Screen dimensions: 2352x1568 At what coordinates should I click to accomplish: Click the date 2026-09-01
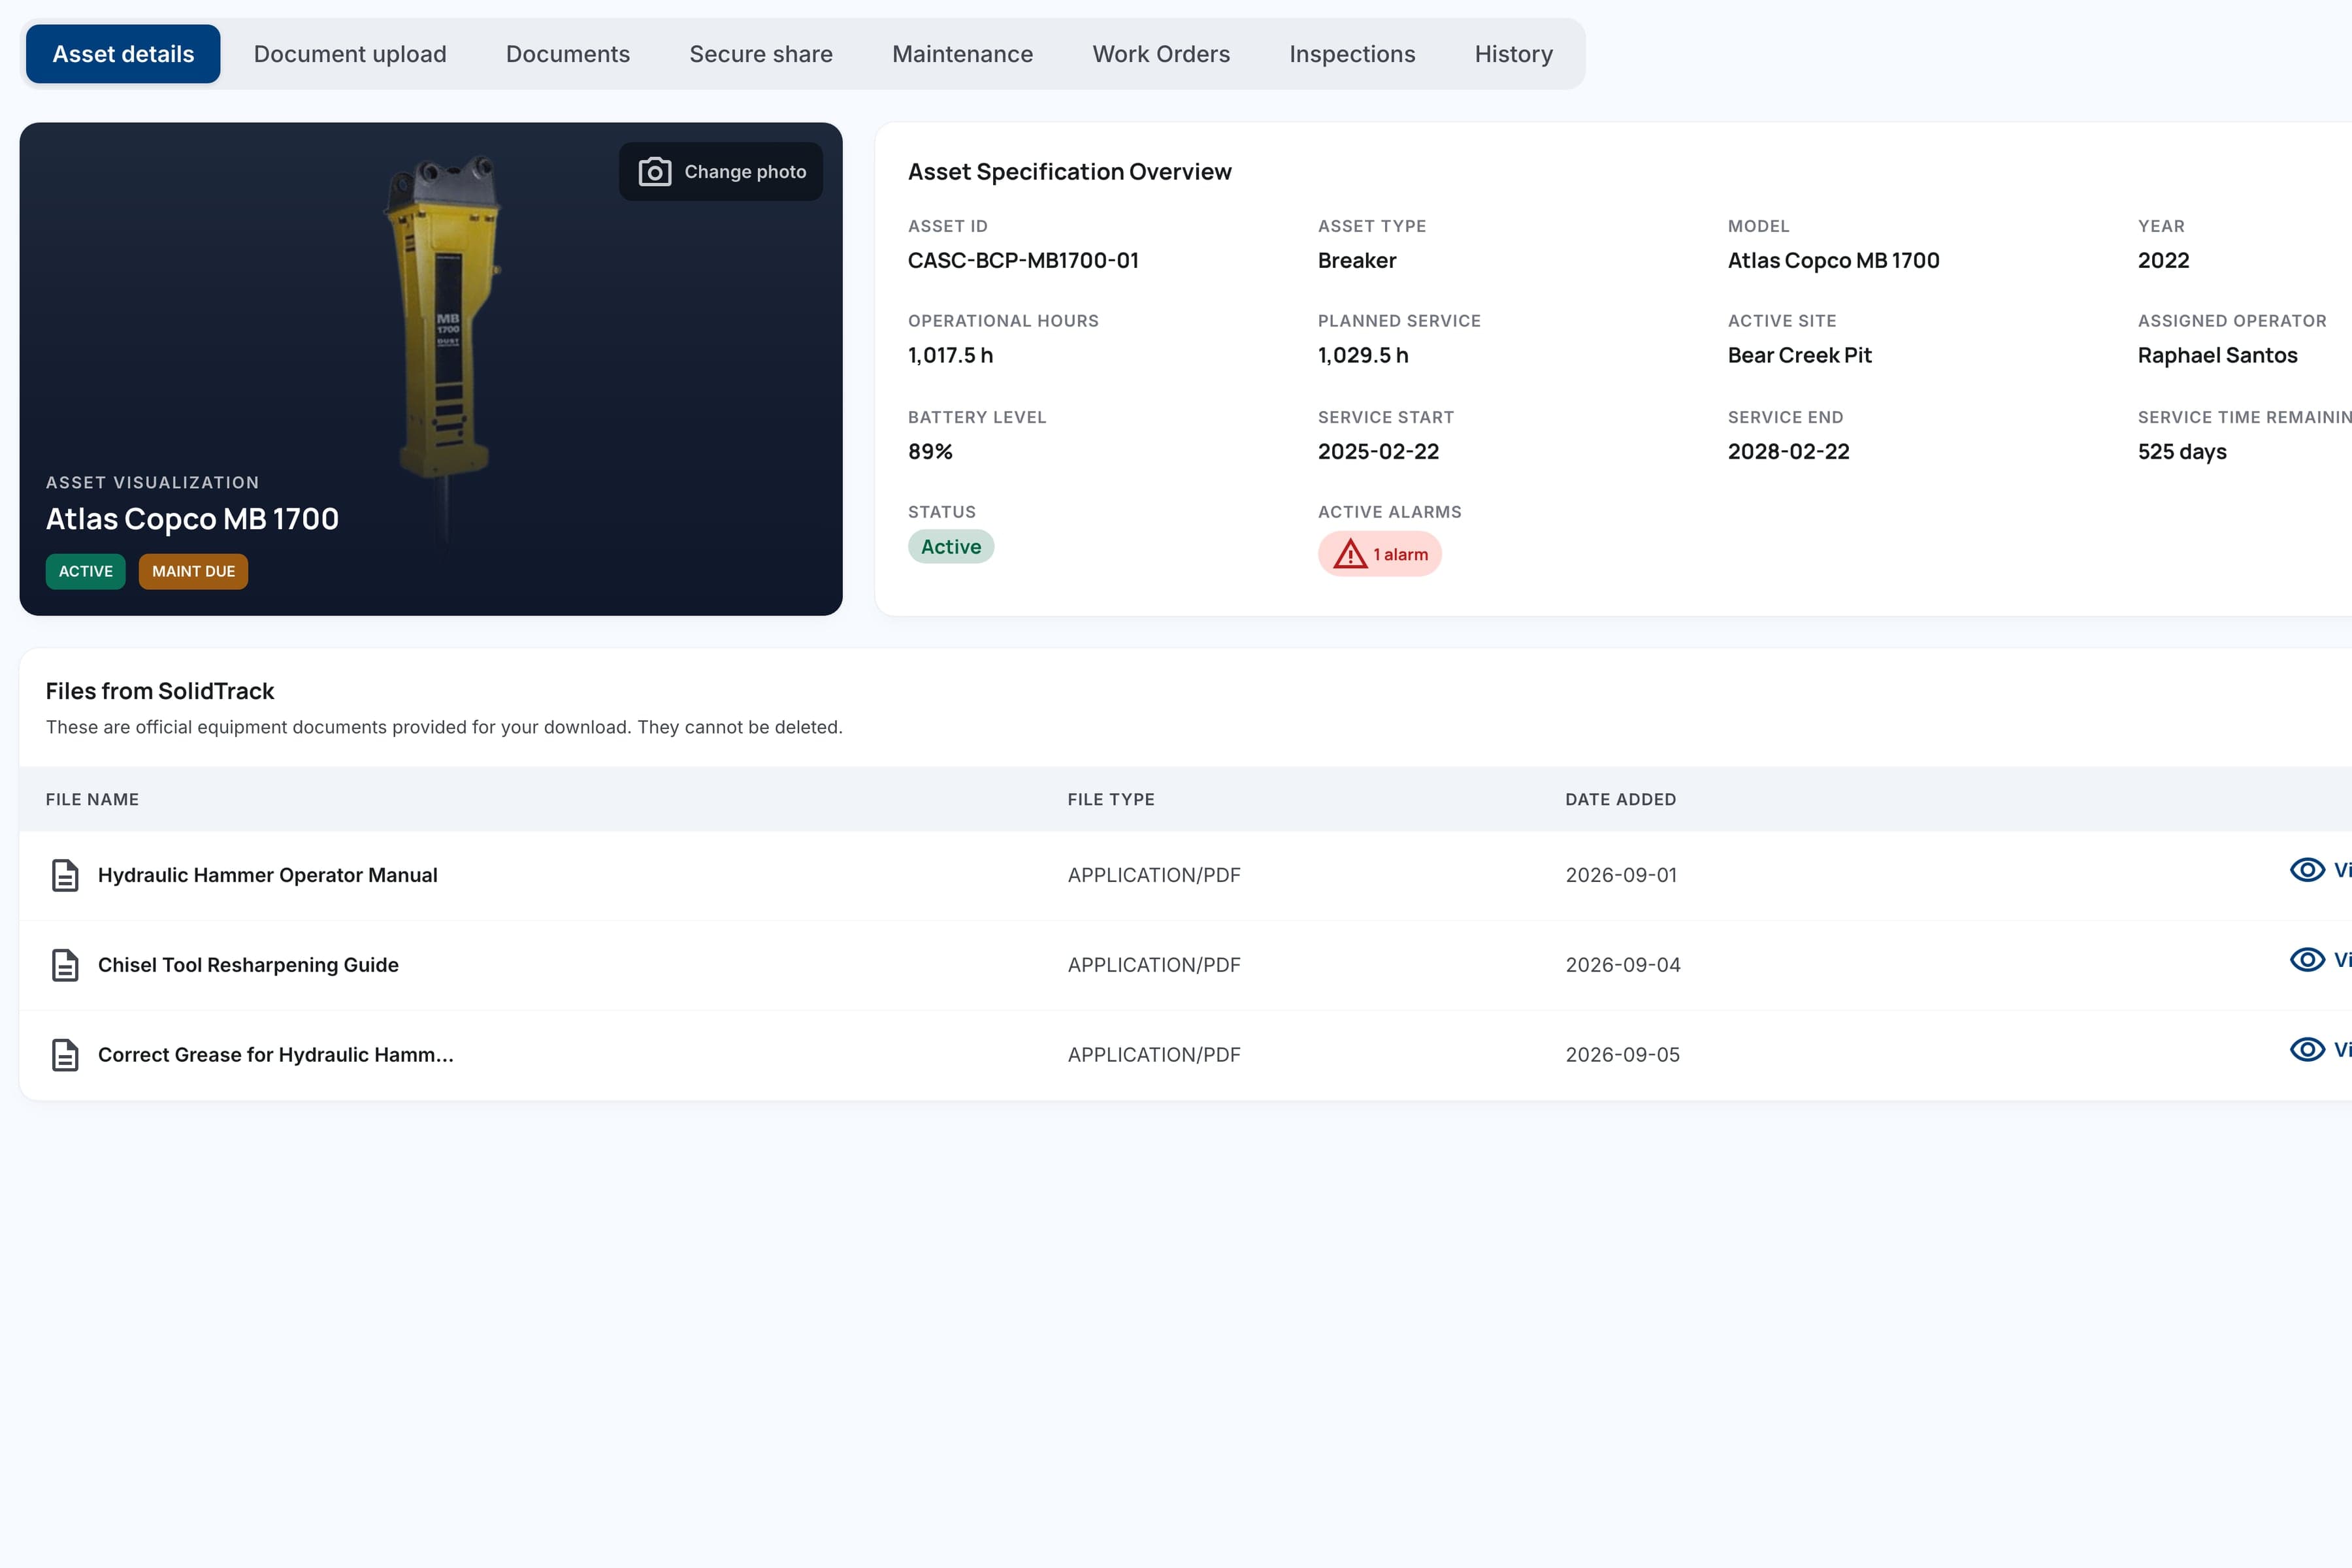tap(1621, 875)
